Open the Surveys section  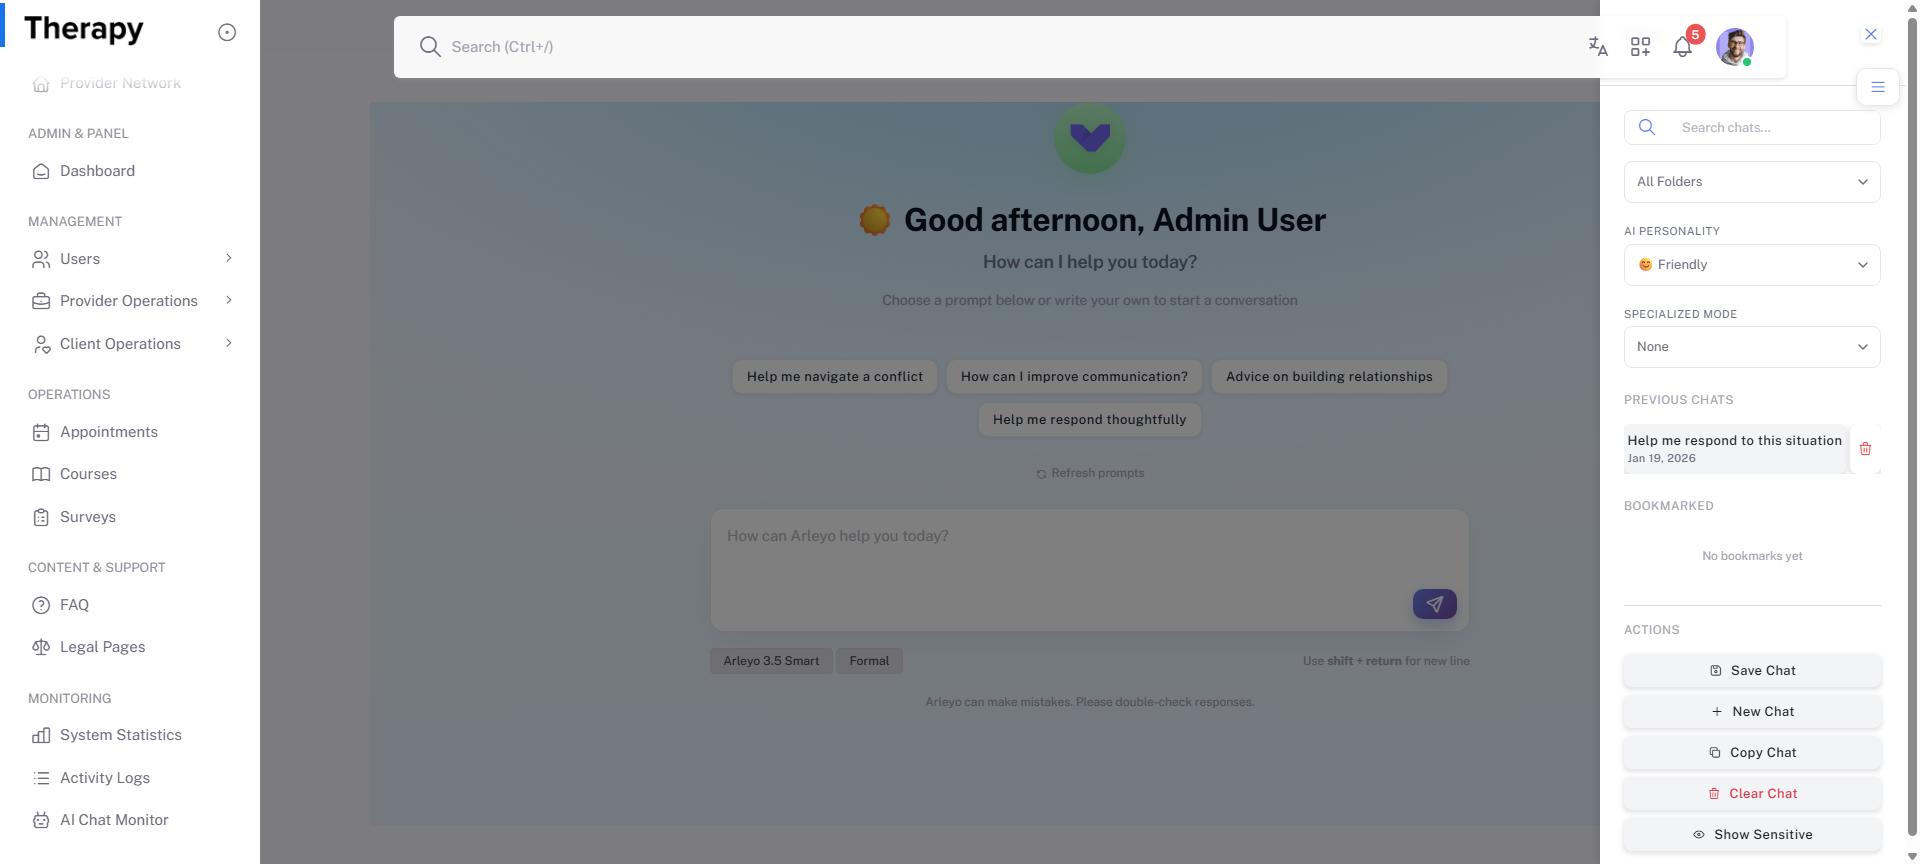(x=130, y=517)
